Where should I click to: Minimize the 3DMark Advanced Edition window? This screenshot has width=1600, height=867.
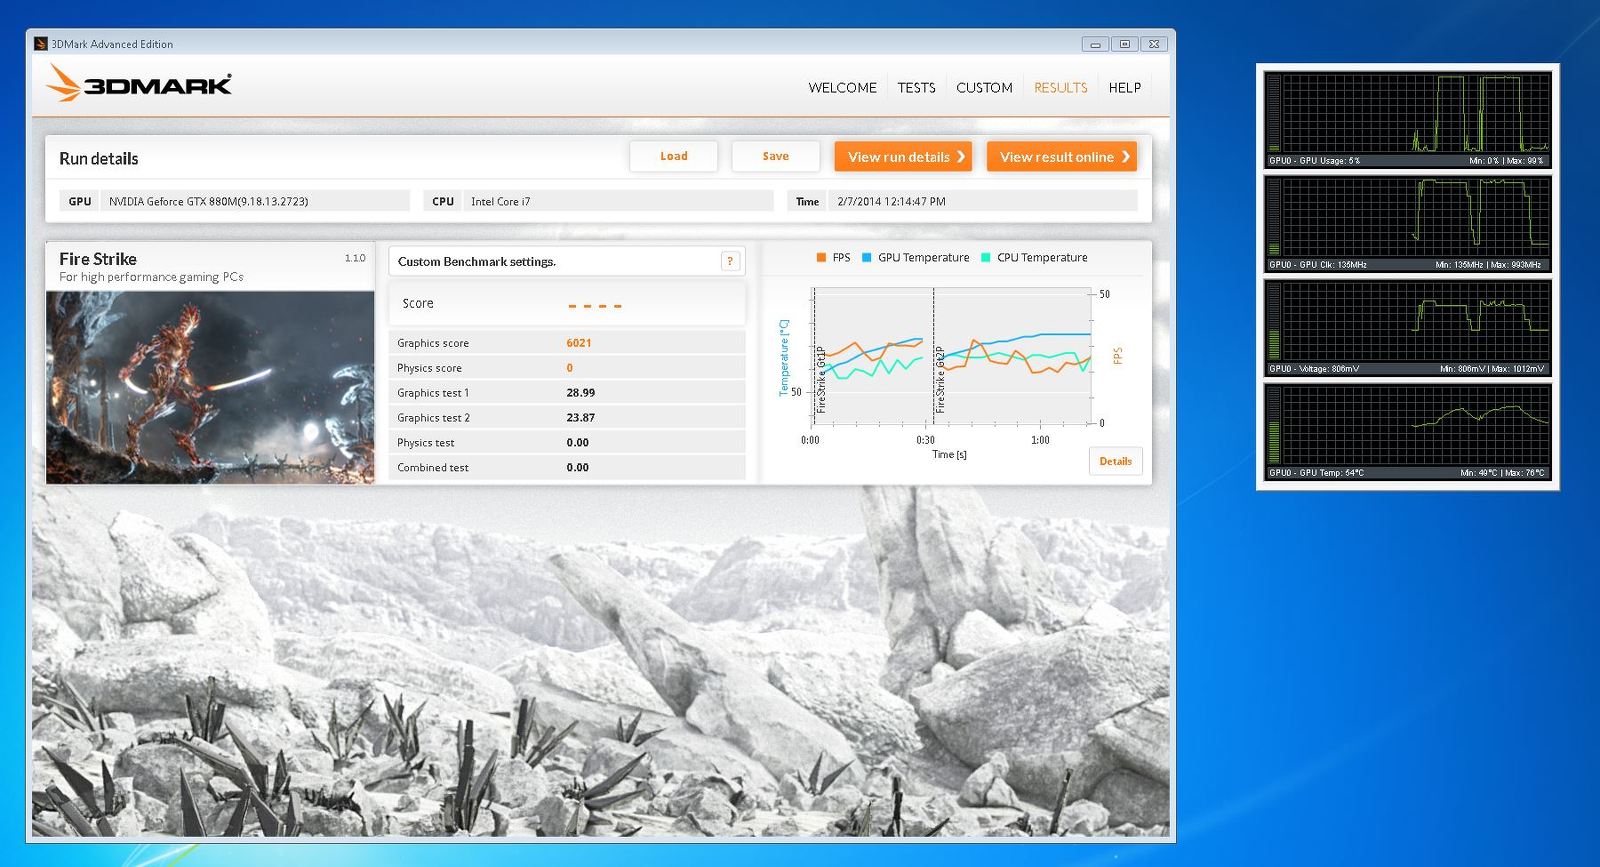pos(1095,44)
